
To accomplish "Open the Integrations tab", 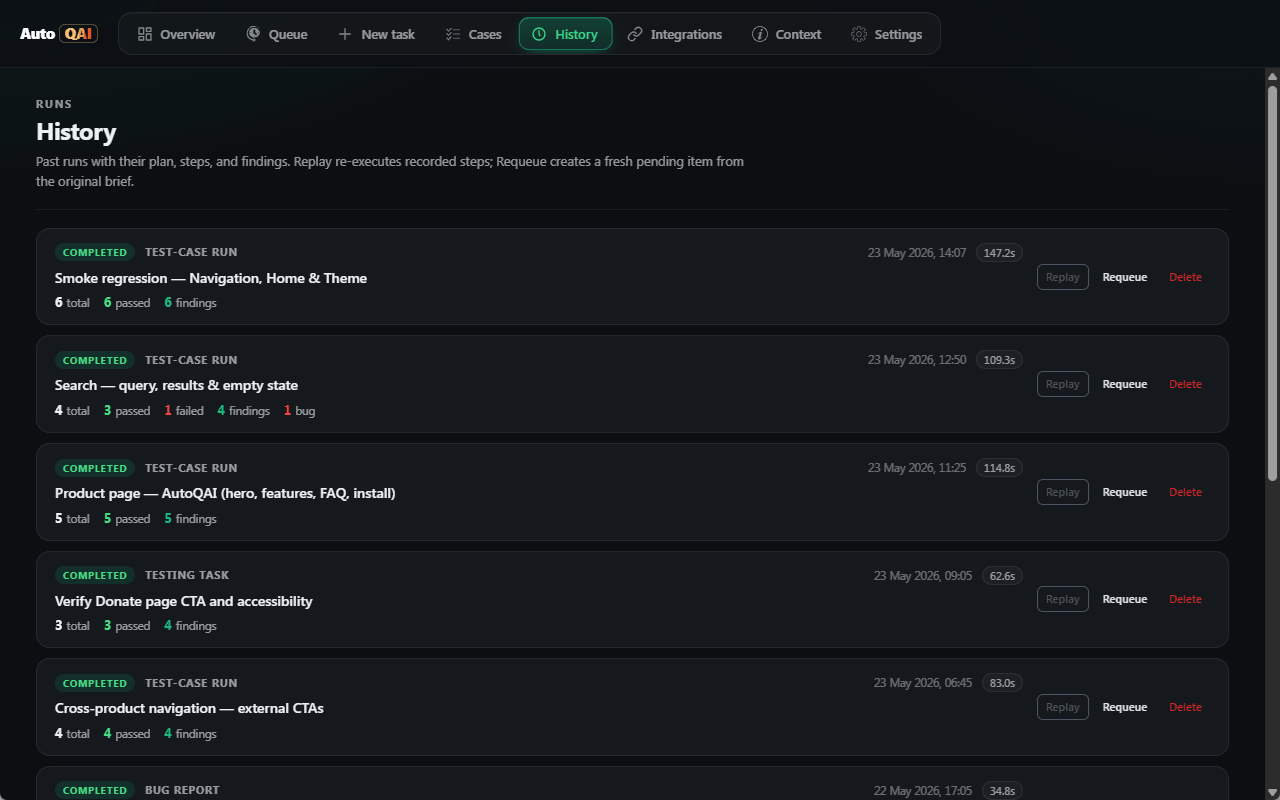I will click(675, 34).
